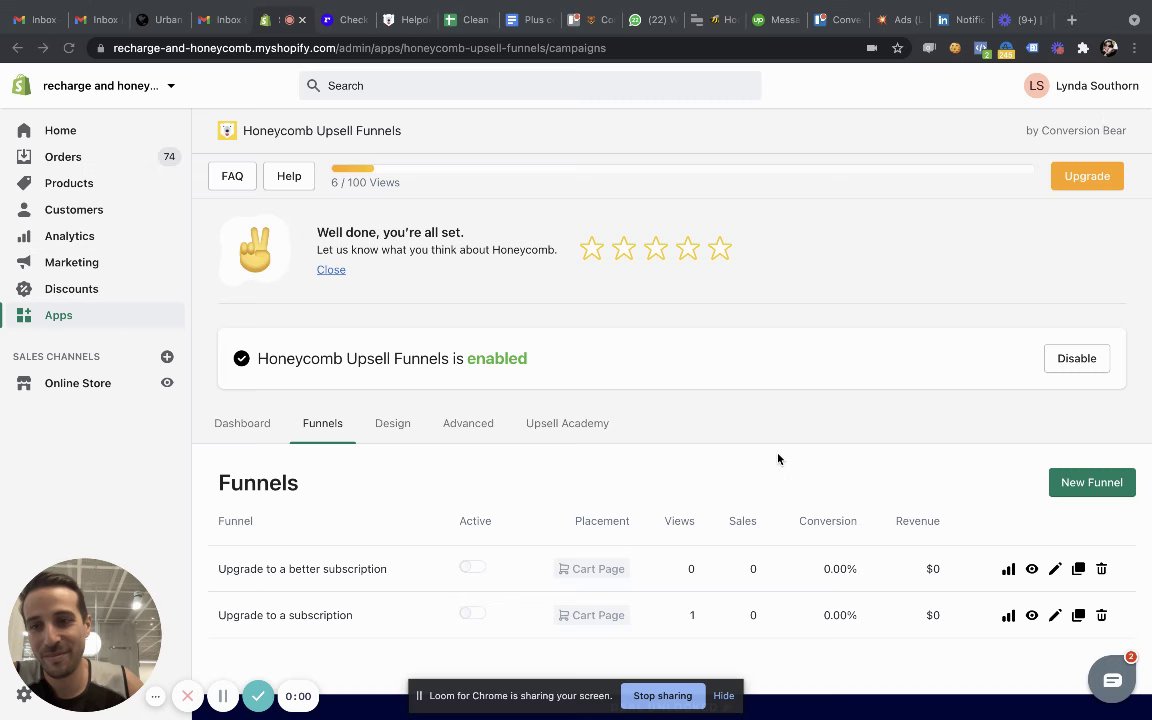Delete the Upgrade to a subscription funnel

pos(1101,615)
